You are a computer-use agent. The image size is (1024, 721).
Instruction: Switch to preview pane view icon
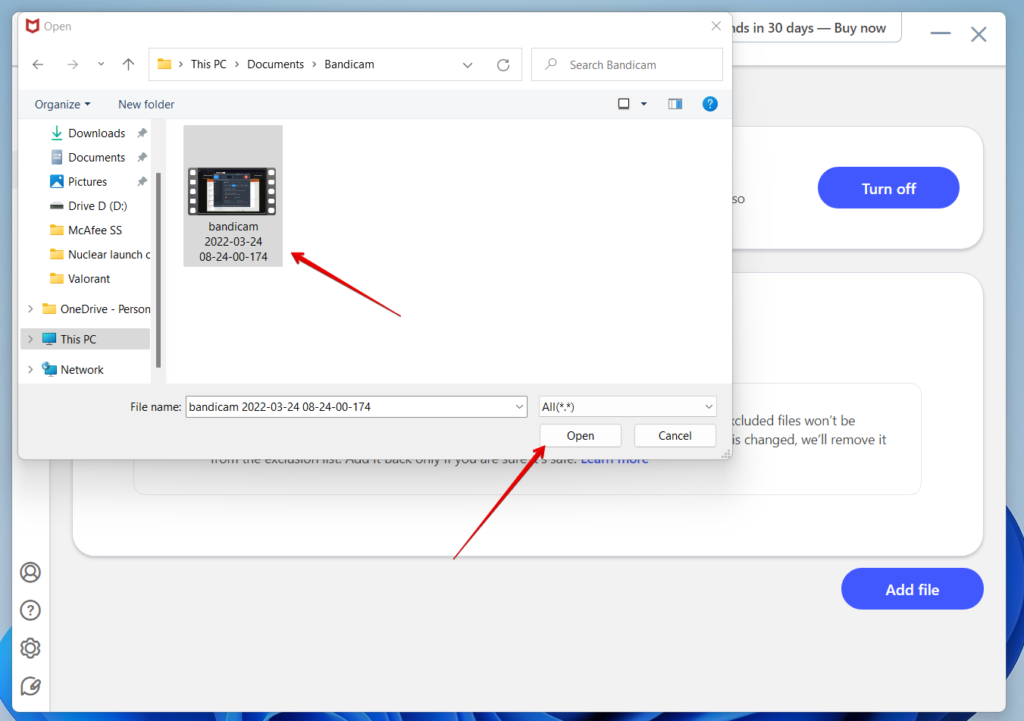[x=674, y=103]
